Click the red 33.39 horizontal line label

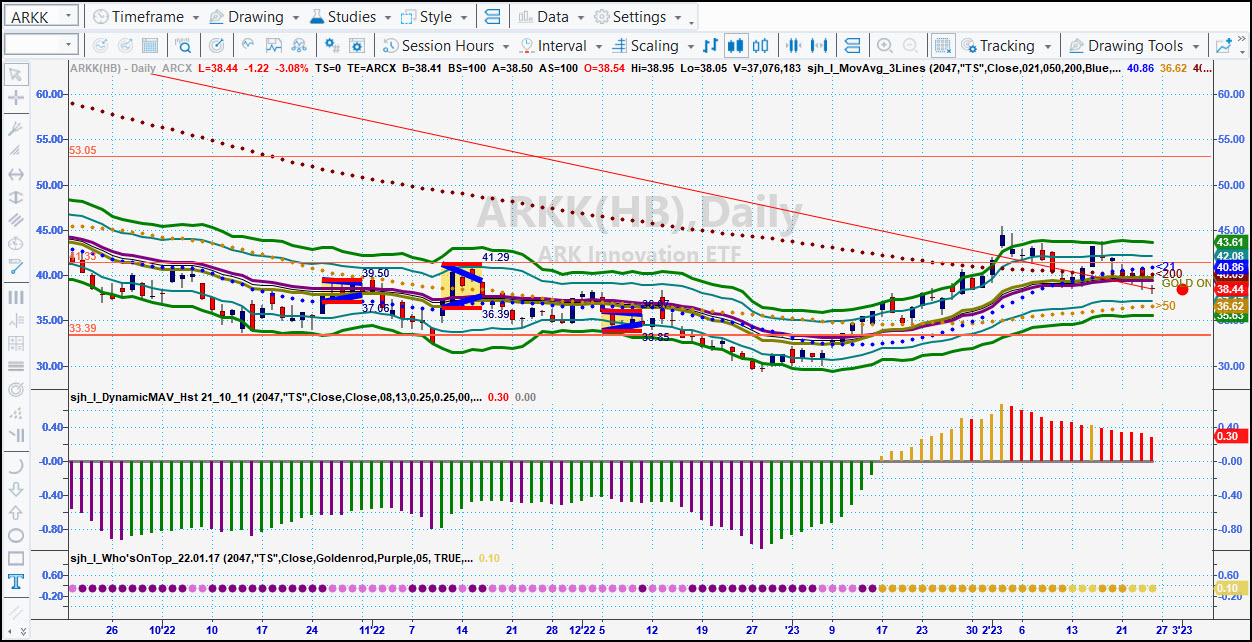[83, 328]
